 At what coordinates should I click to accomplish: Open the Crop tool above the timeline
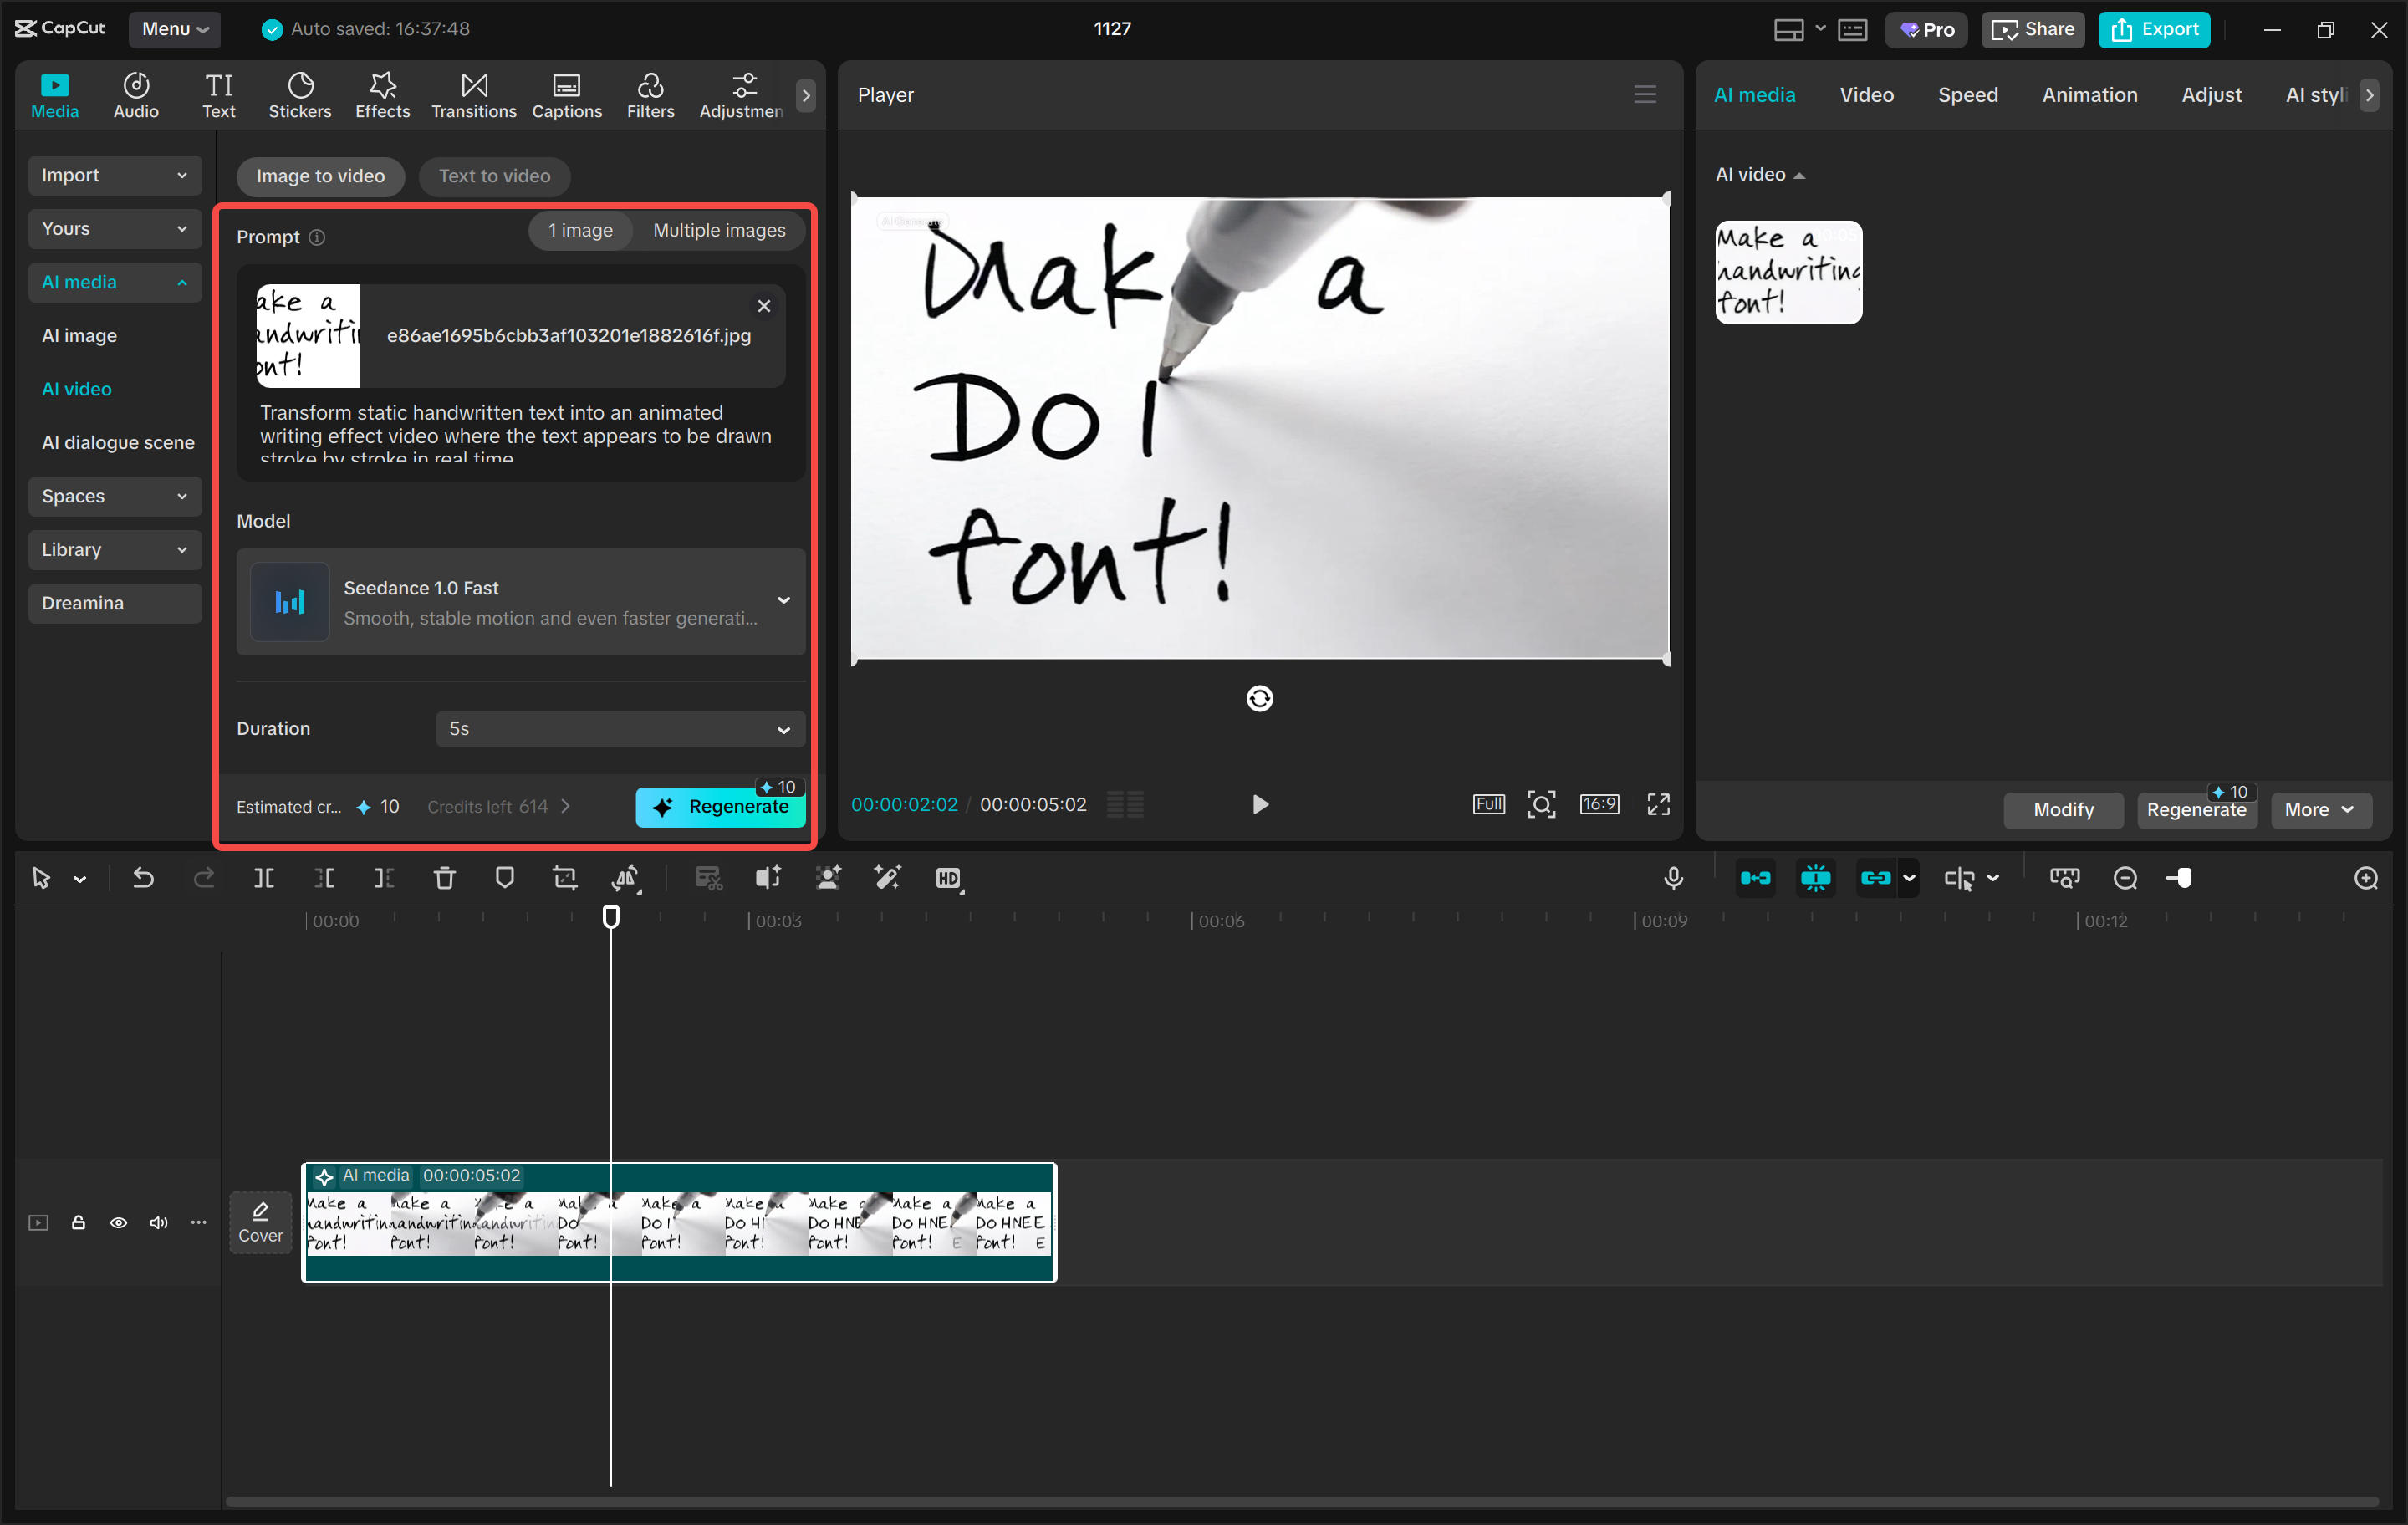(x=565, y=877)
